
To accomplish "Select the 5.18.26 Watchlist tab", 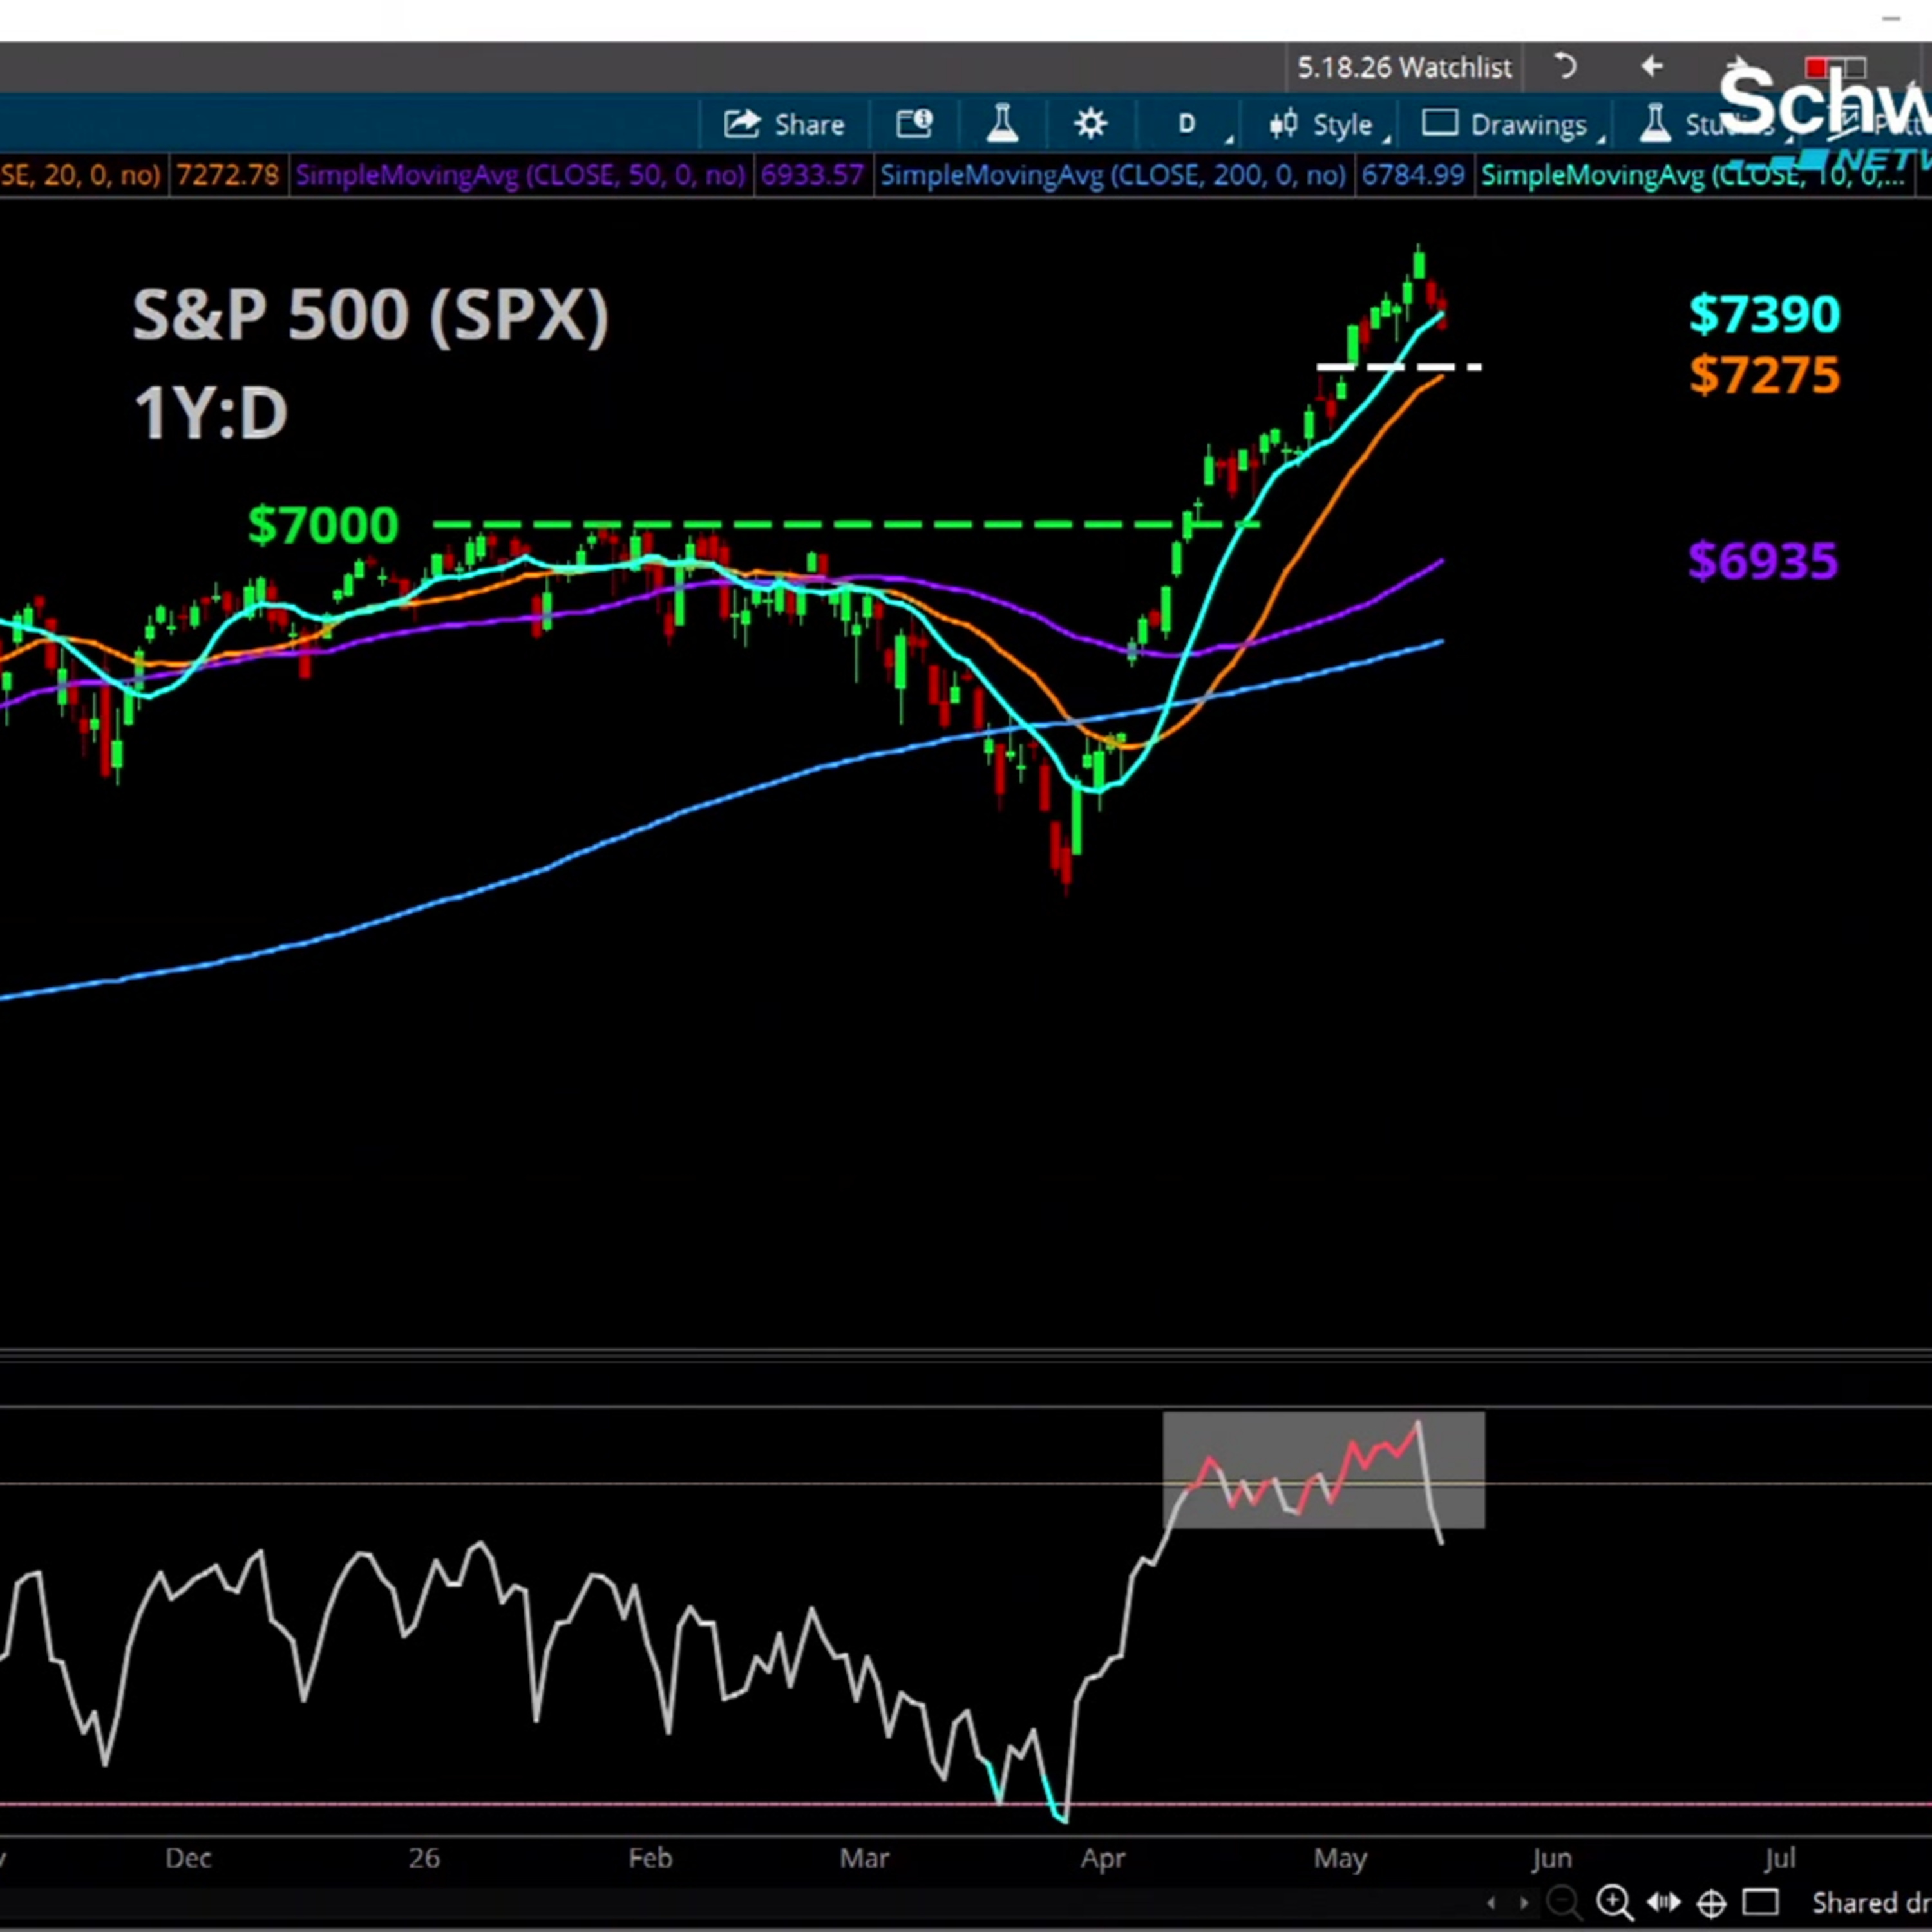I will [1404, 68].
